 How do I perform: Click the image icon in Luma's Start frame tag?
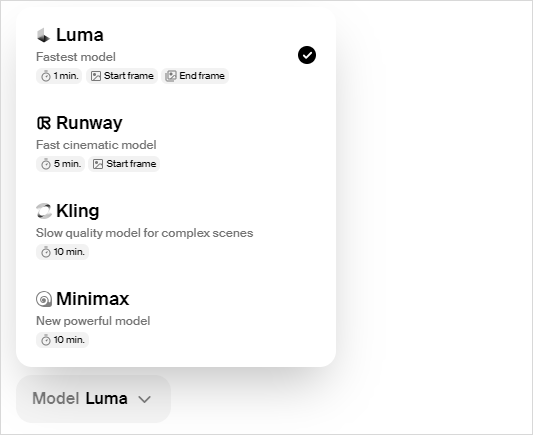[x=96, y=76]
